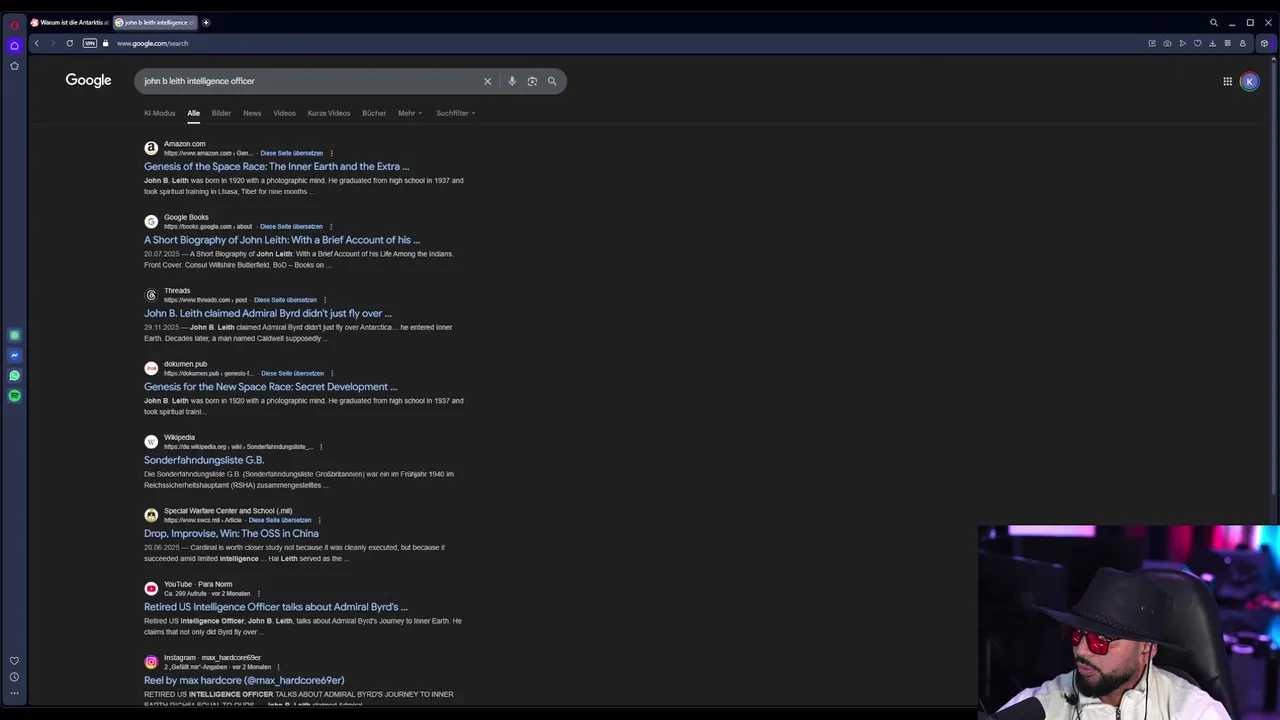This screenshot has width=1280, height=720.
Task: Open 'Sonderfahndungsliste G.B.' Wikipedia result
Action: [x=204, y=460]
